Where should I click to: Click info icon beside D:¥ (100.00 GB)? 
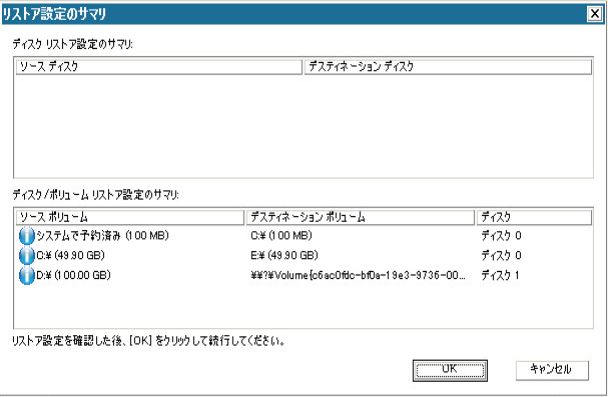[27, 275]
